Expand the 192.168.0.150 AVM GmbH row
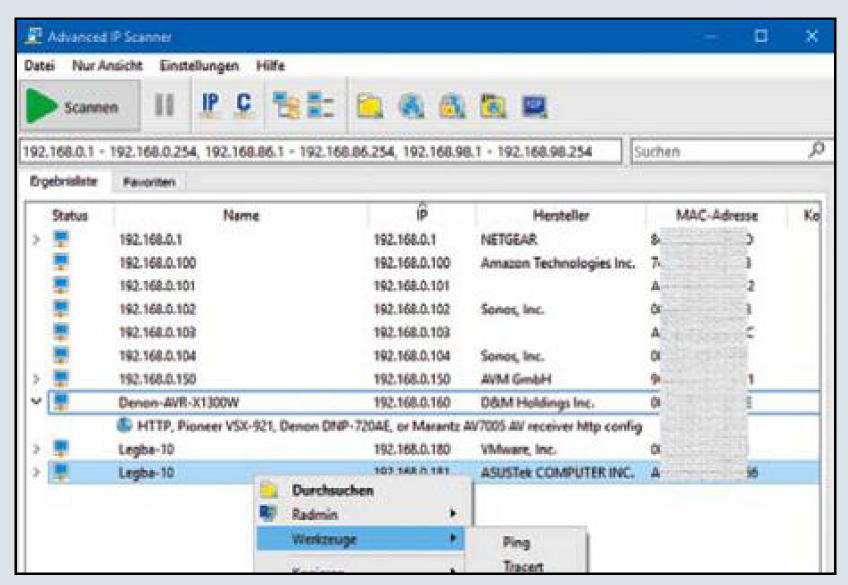The width and height of the screenshot is (848, 585). click(36, 378)
